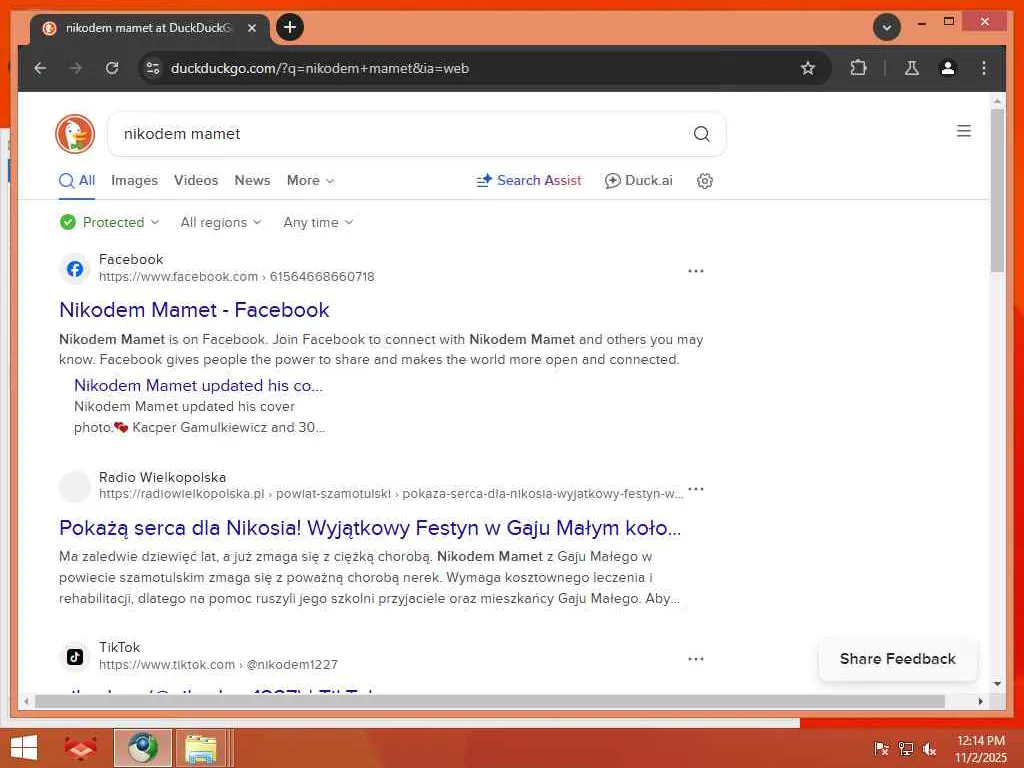
Task: Click the browser forward arrow
Action: [76, 68]
